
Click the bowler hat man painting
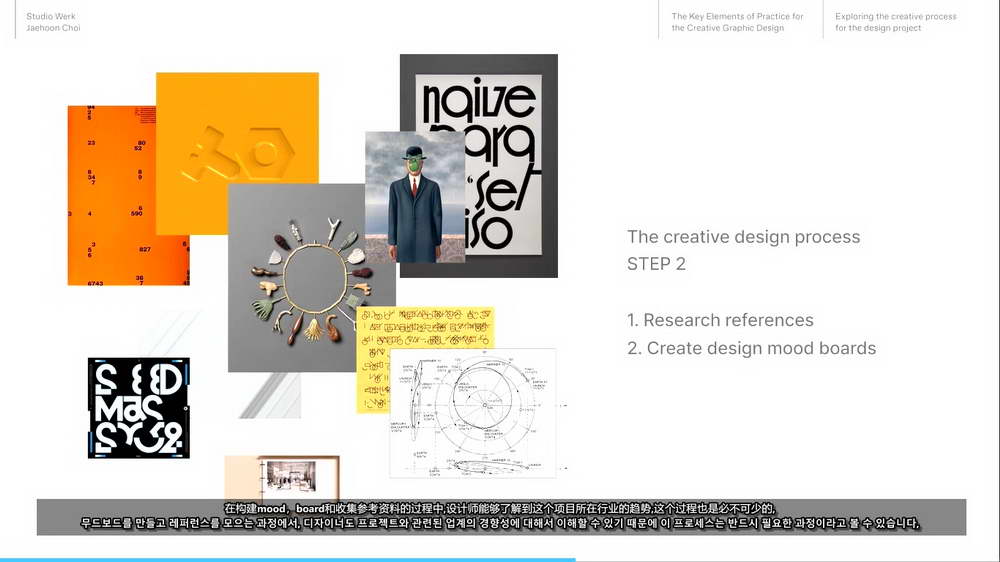coord(415,197)
